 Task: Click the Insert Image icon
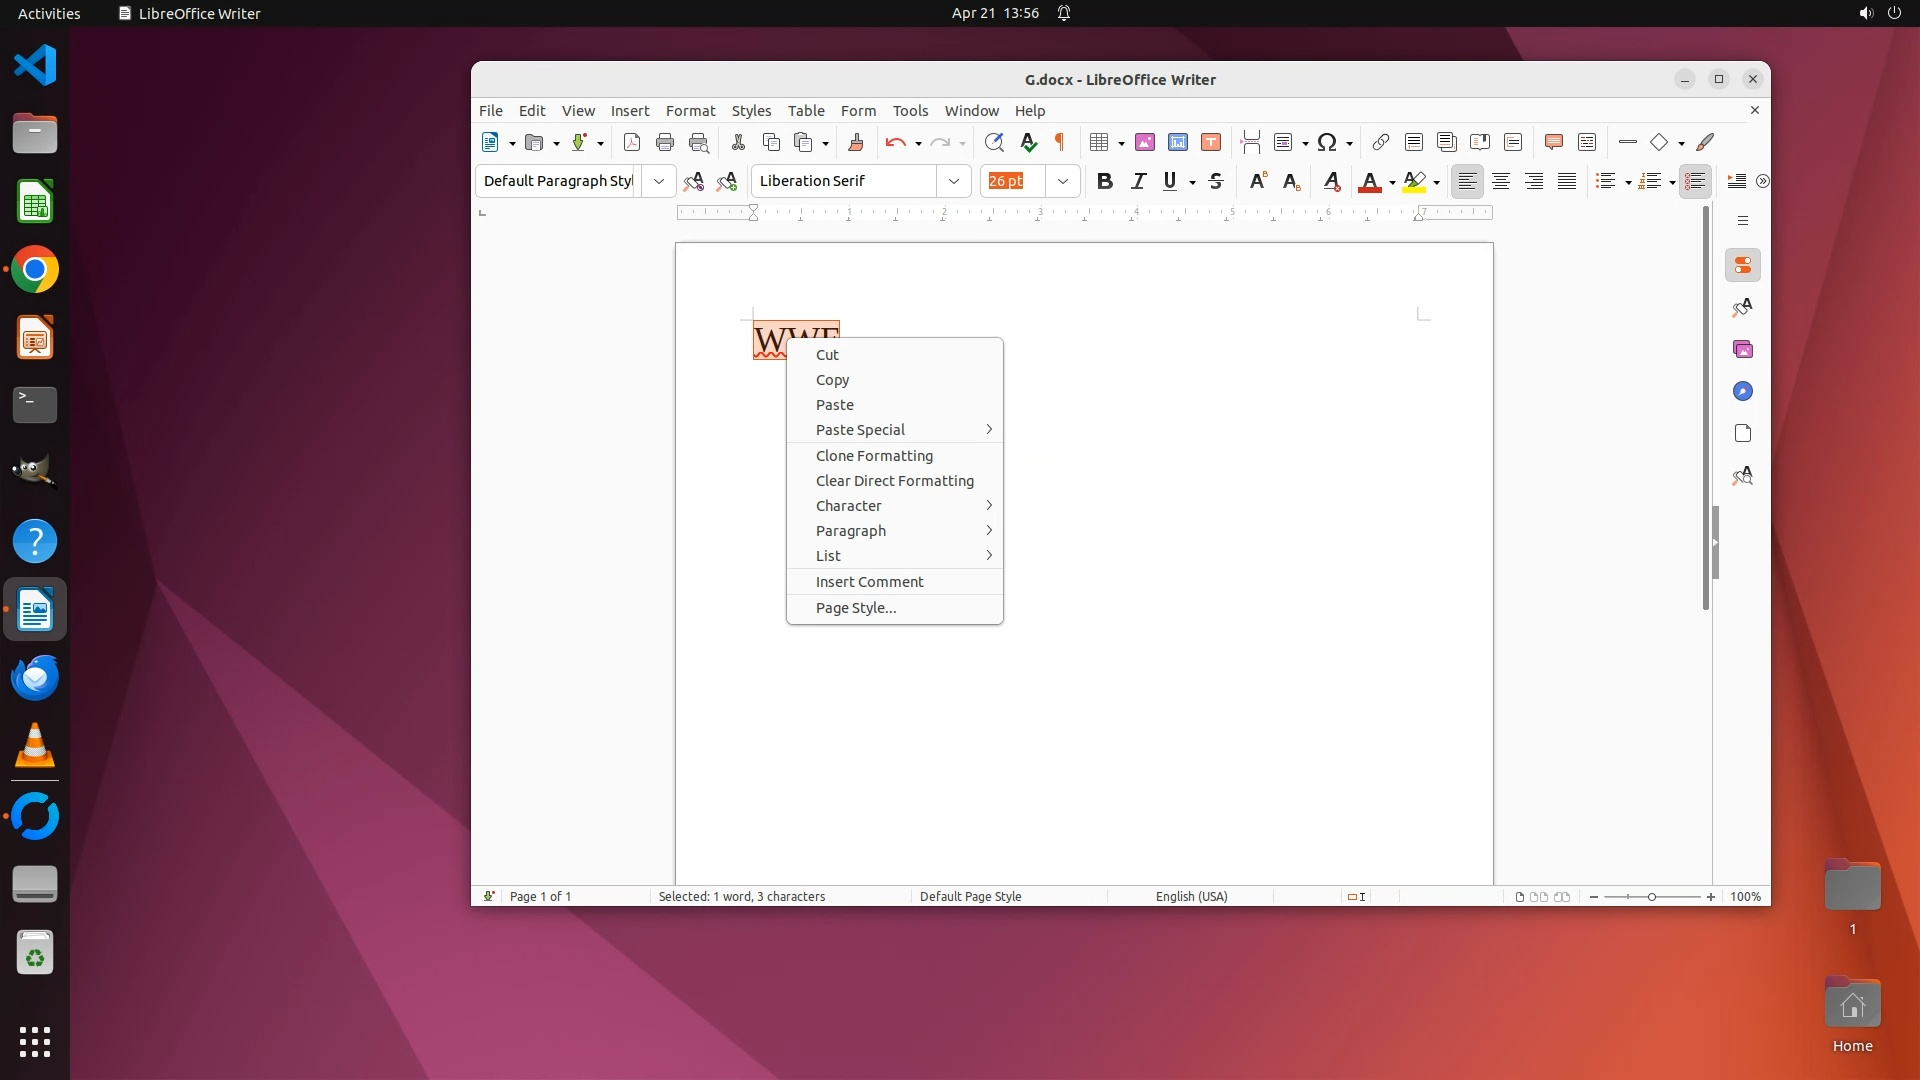[1145, 142]
